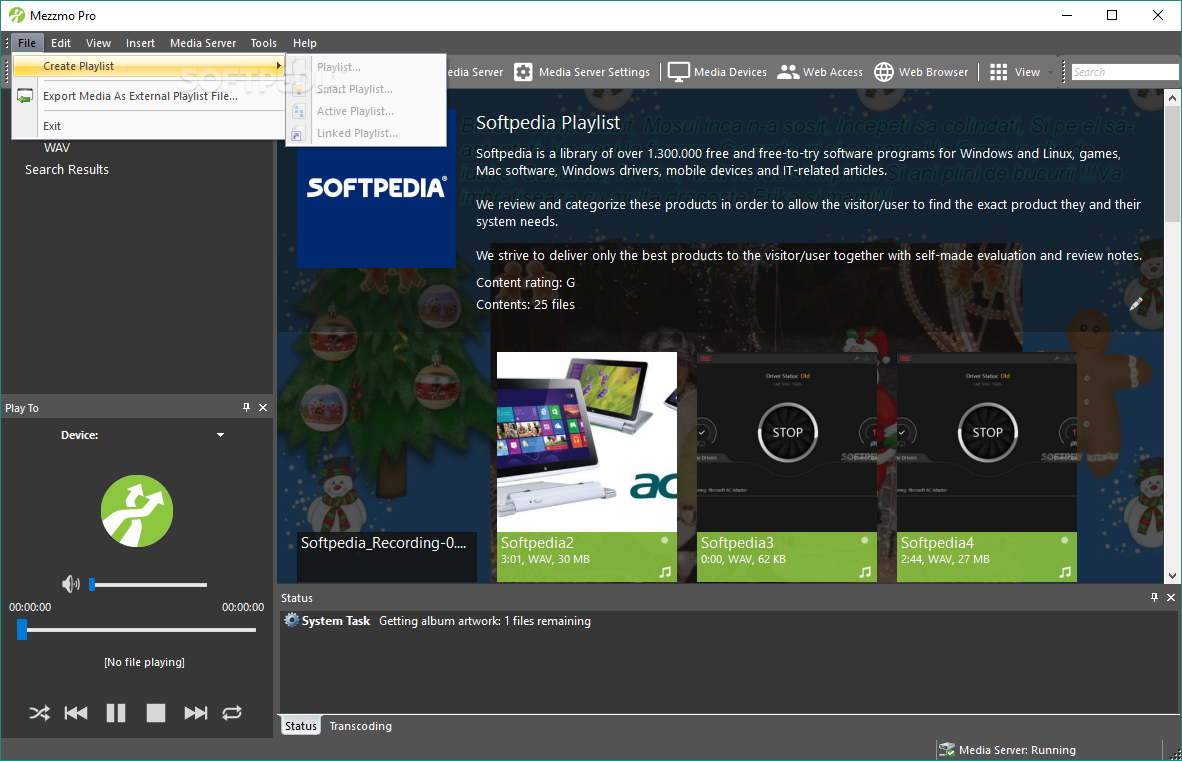Mute the volume speaker icon
Screen dimensions: 1182x761
click(x=71, y=584)
